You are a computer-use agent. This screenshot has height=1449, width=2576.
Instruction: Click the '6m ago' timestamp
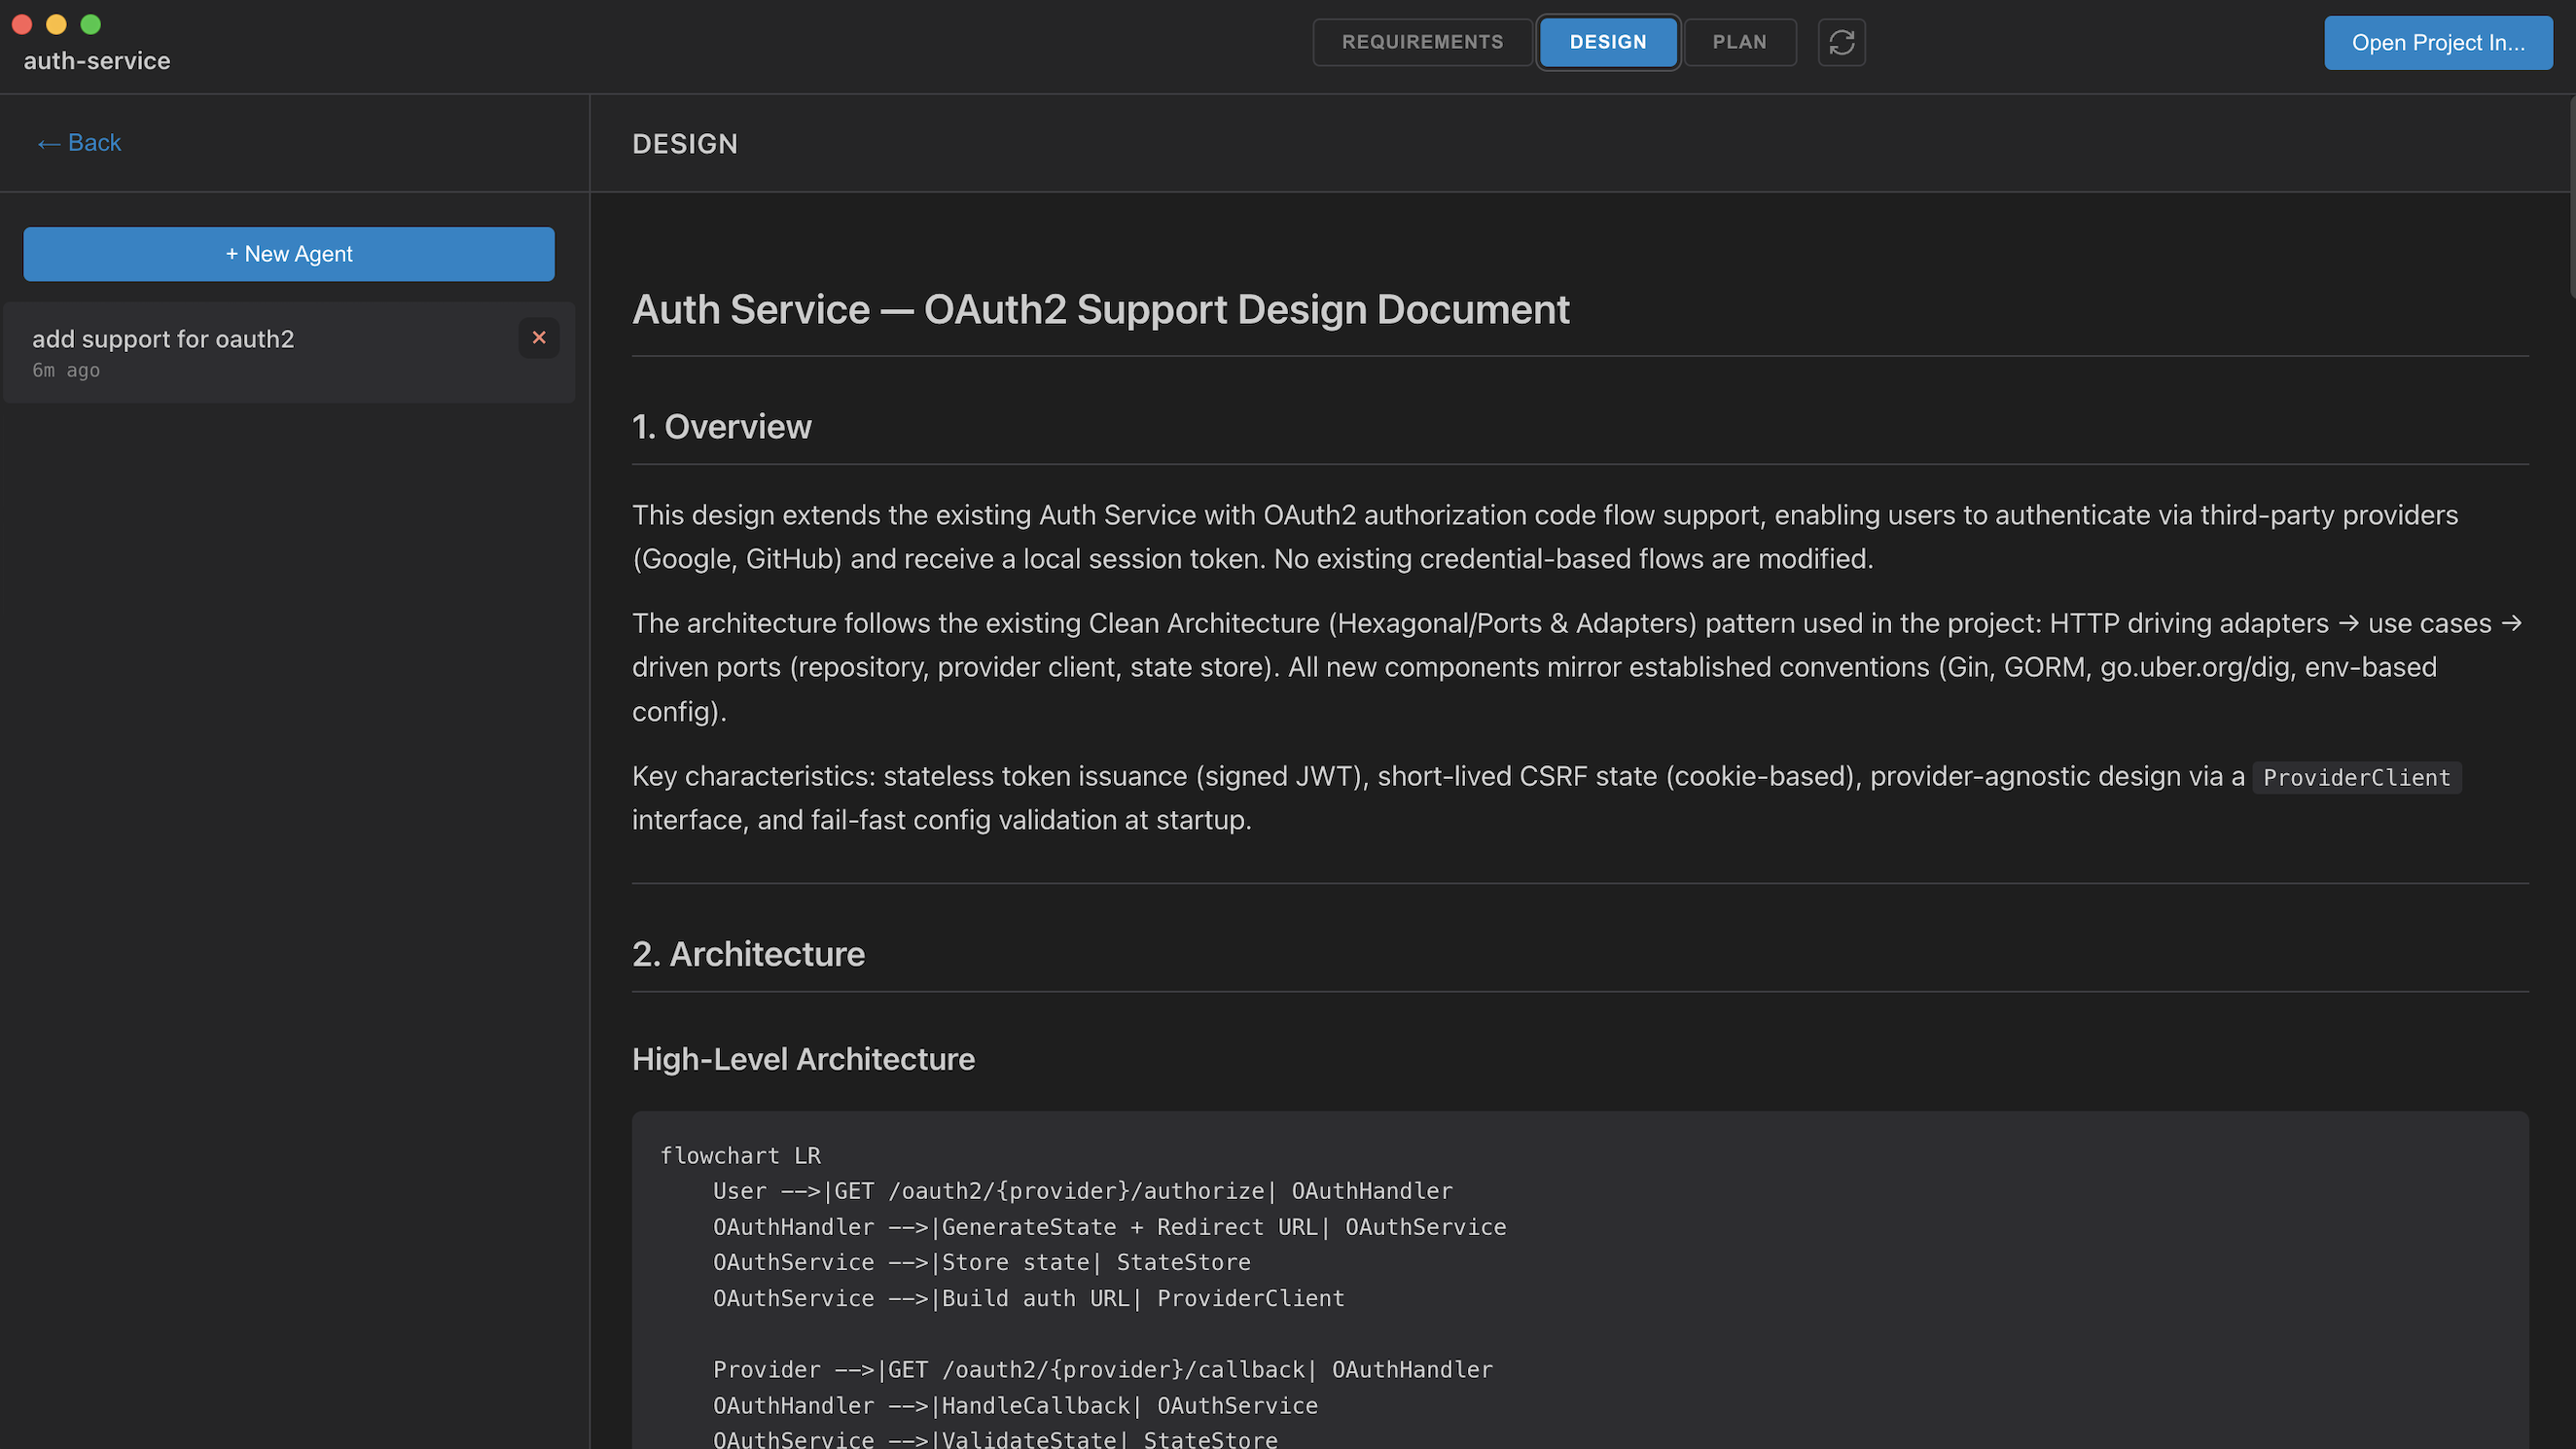66,371
